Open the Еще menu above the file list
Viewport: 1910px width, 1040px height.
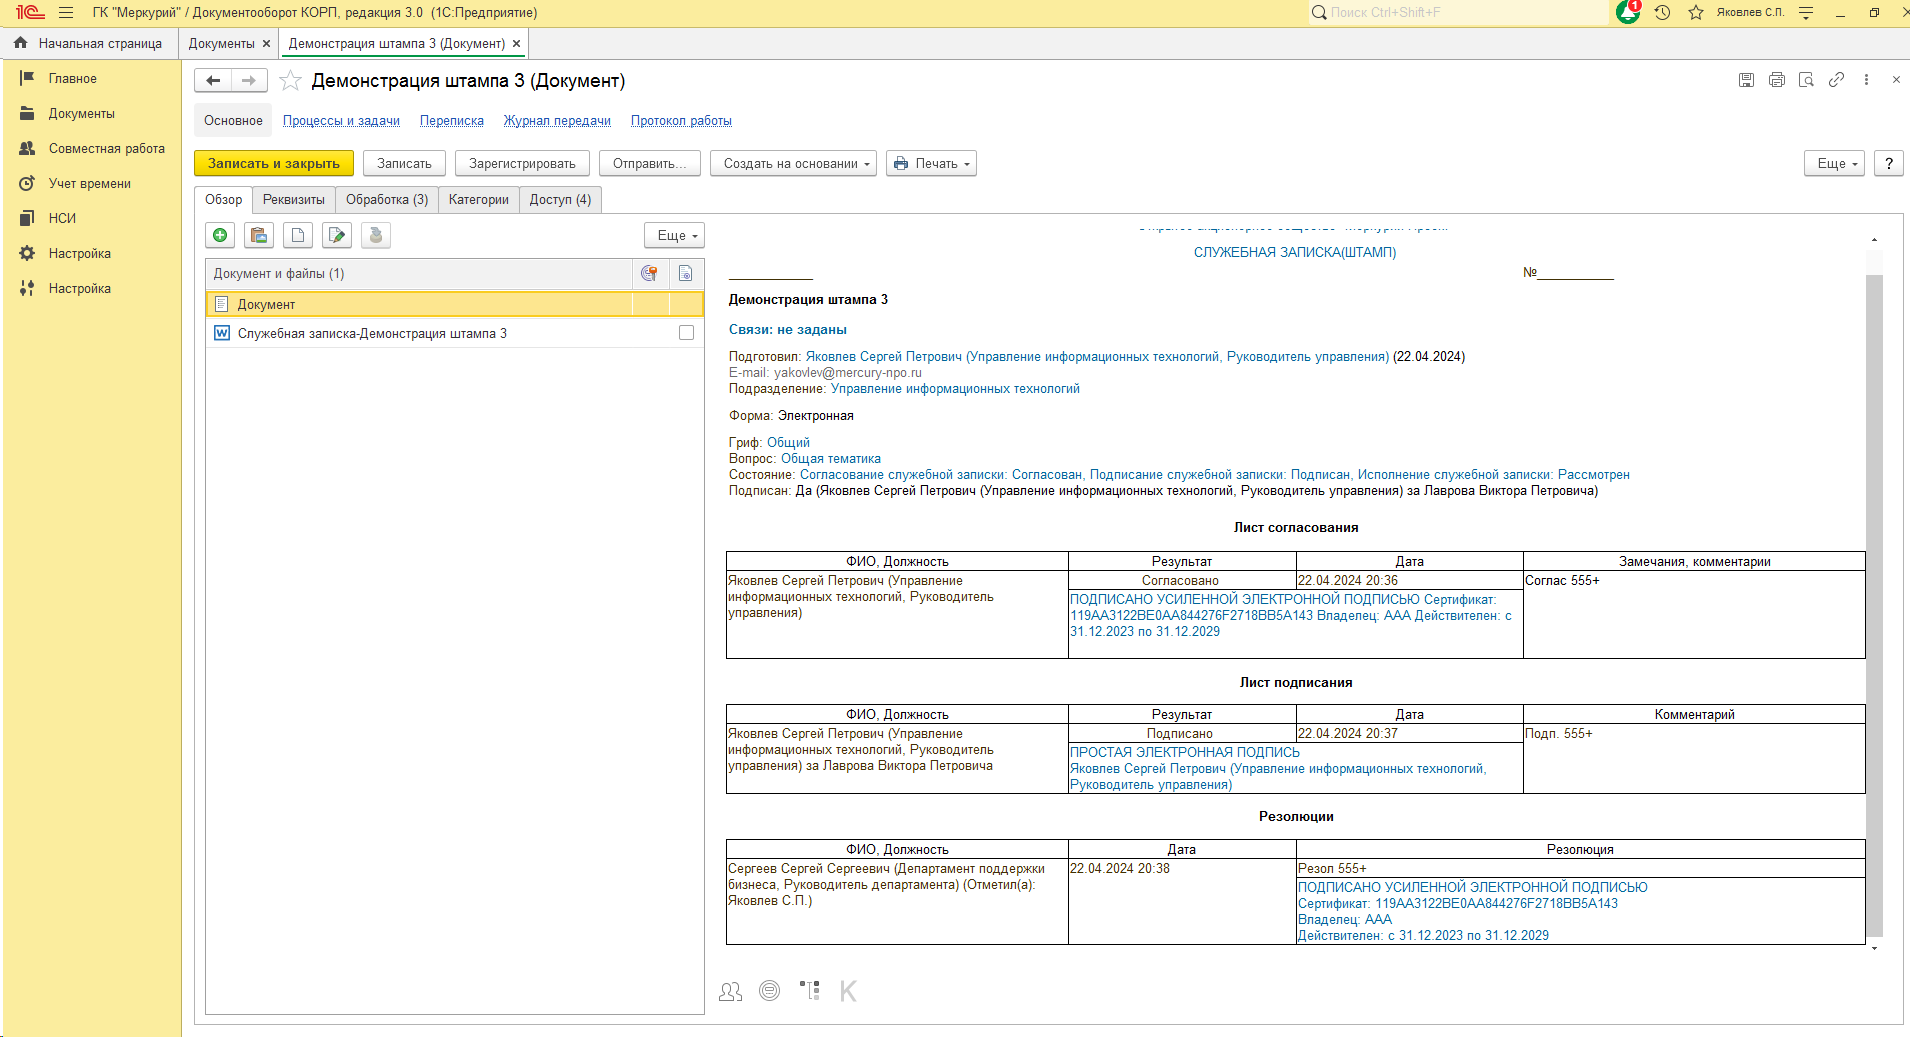674,235
